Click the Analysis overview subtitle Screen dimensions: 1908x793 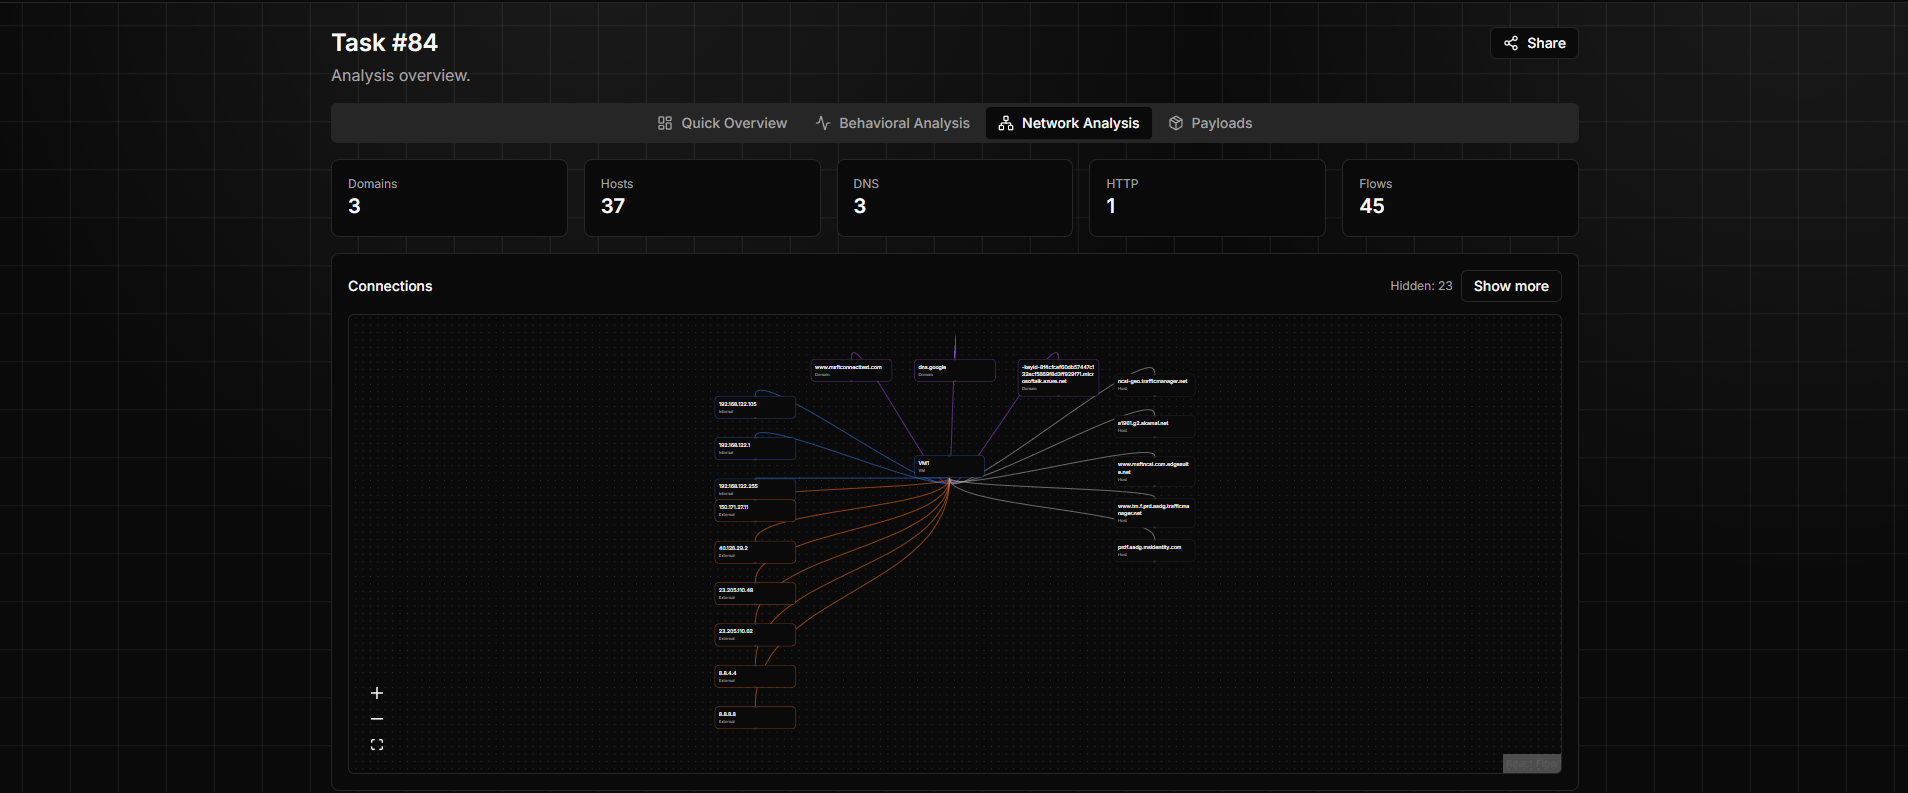point(401,76)
